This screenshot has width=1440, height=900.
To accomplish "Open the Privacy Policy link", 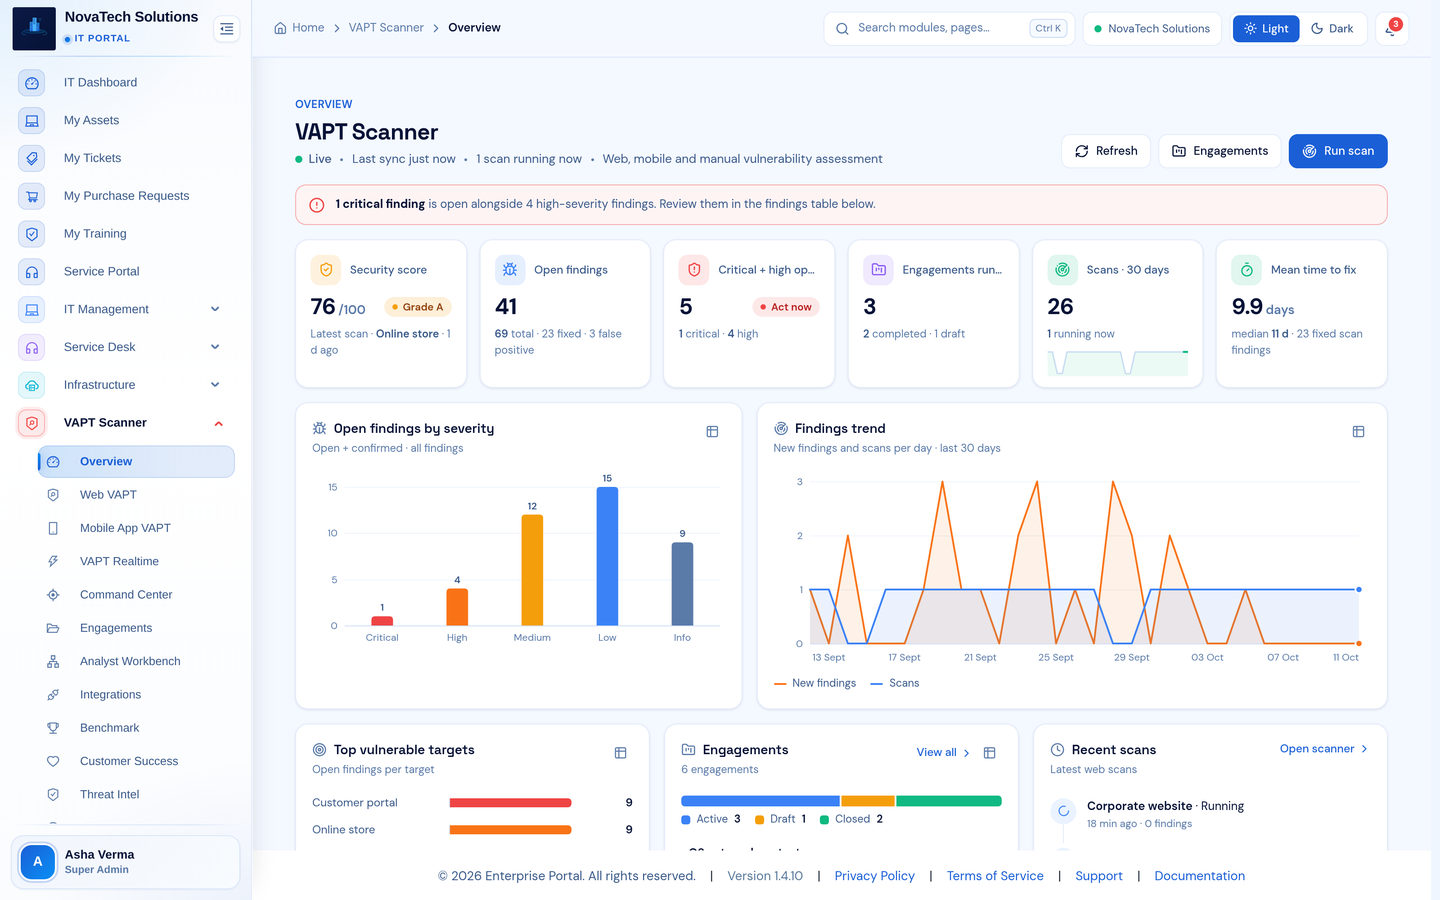I will click(x=874, y=876).
